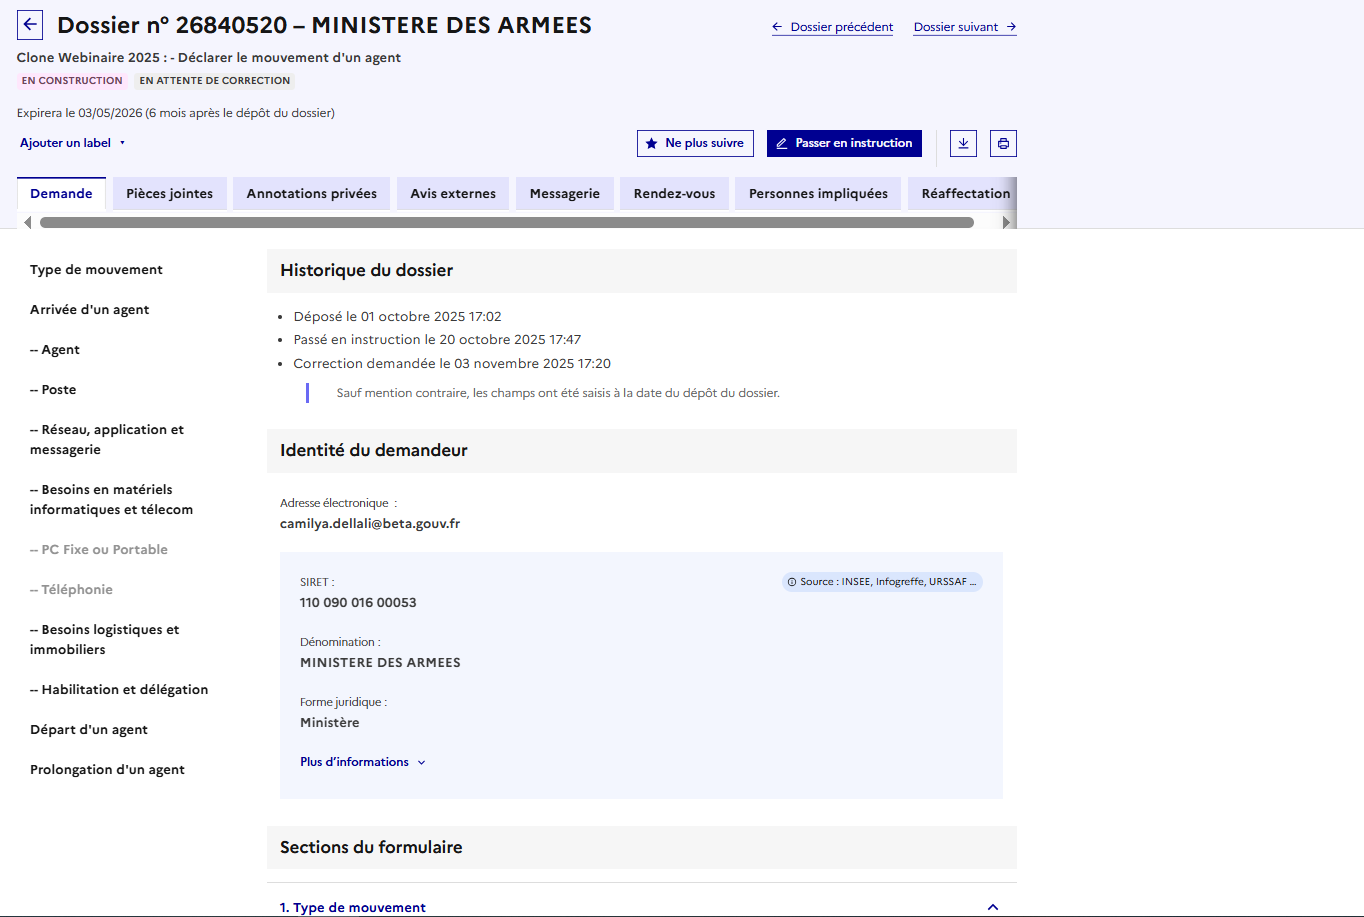
Task: Open the Ajouter un label dropdown
Action: pos(72,143)
